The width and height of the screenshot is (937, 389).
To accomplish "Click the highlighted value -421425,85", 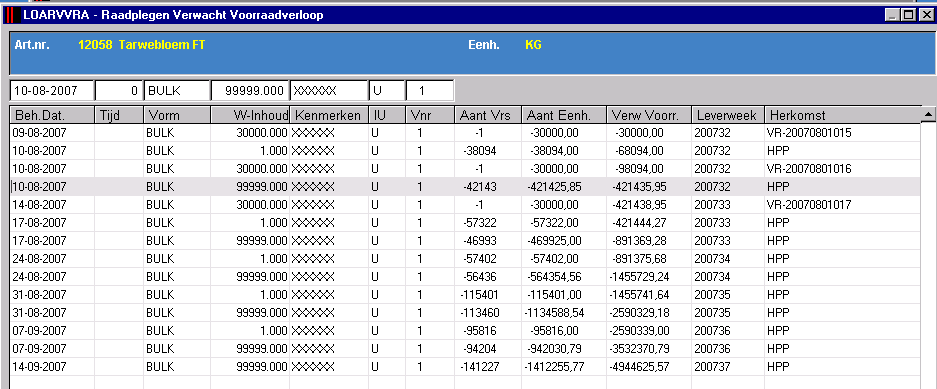I will [554, 187].
